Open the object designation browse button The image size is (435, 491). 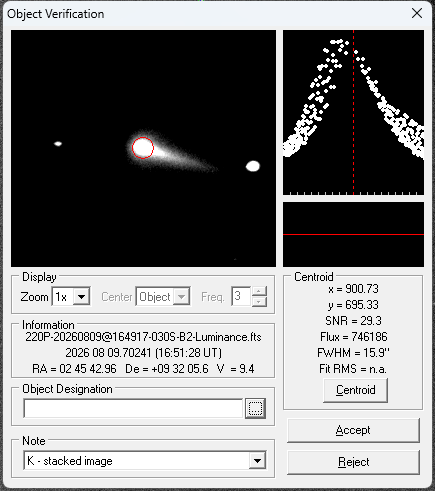[255, 408]
